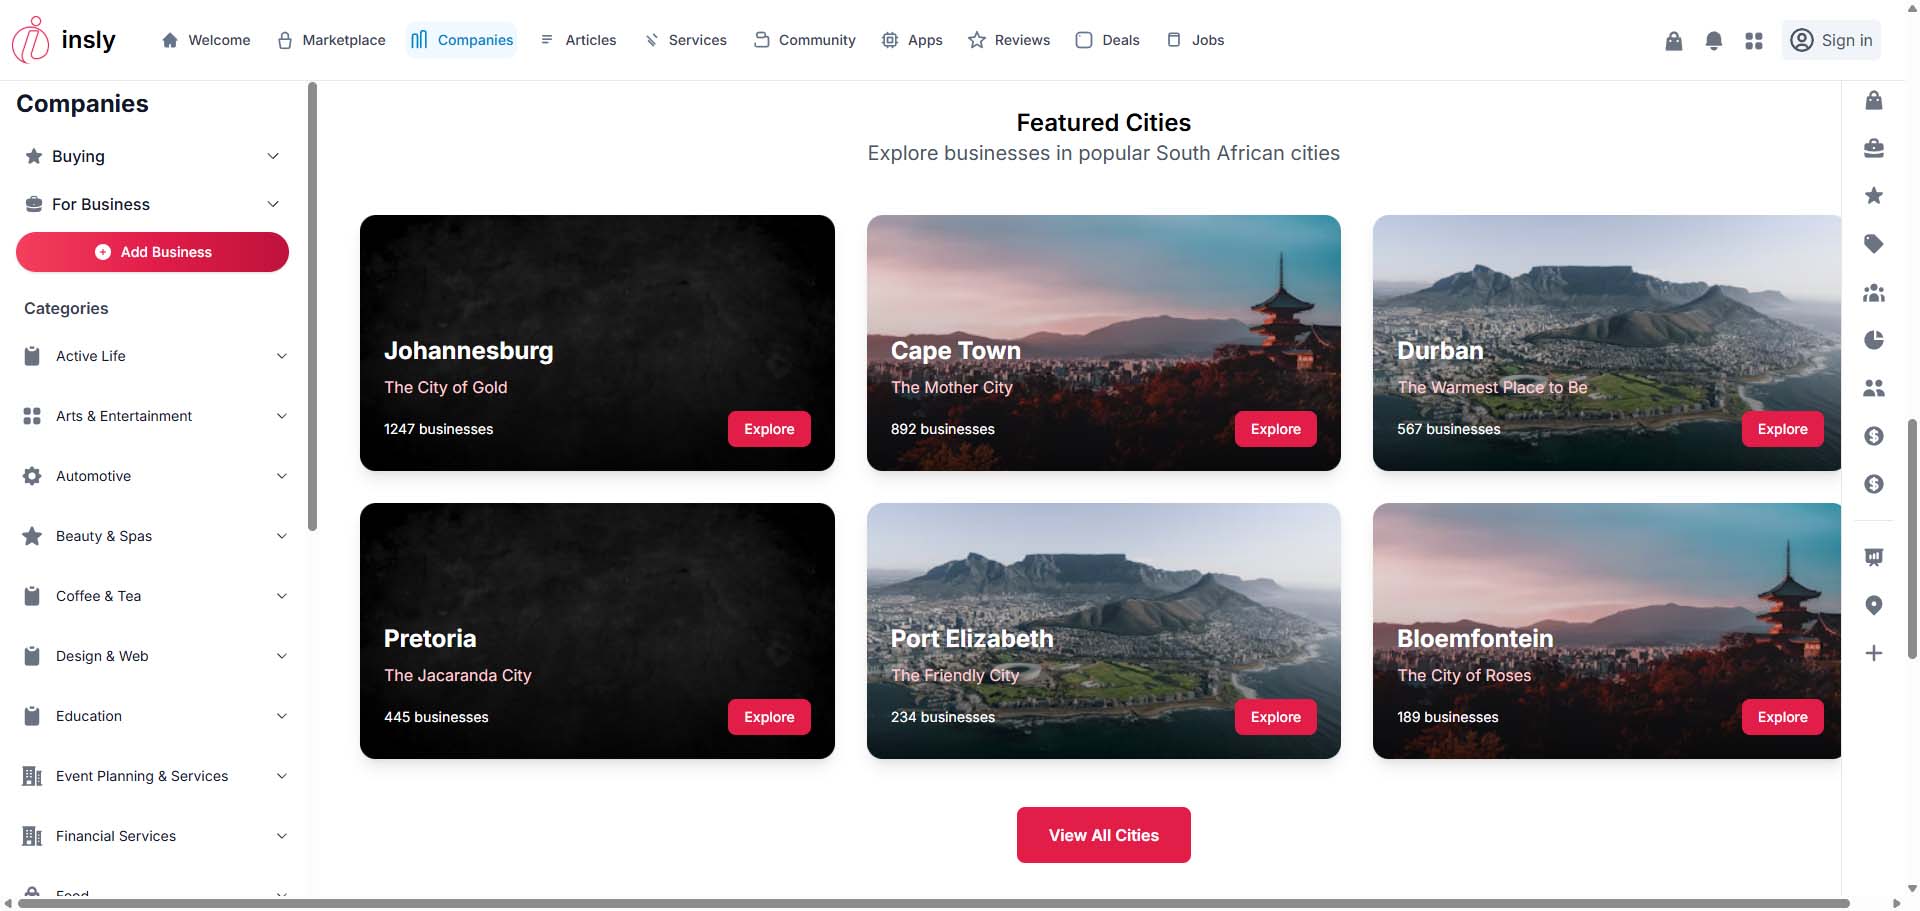Expand the Buying section
This screenshot has height=911, width=1920.
pos(152,156)
